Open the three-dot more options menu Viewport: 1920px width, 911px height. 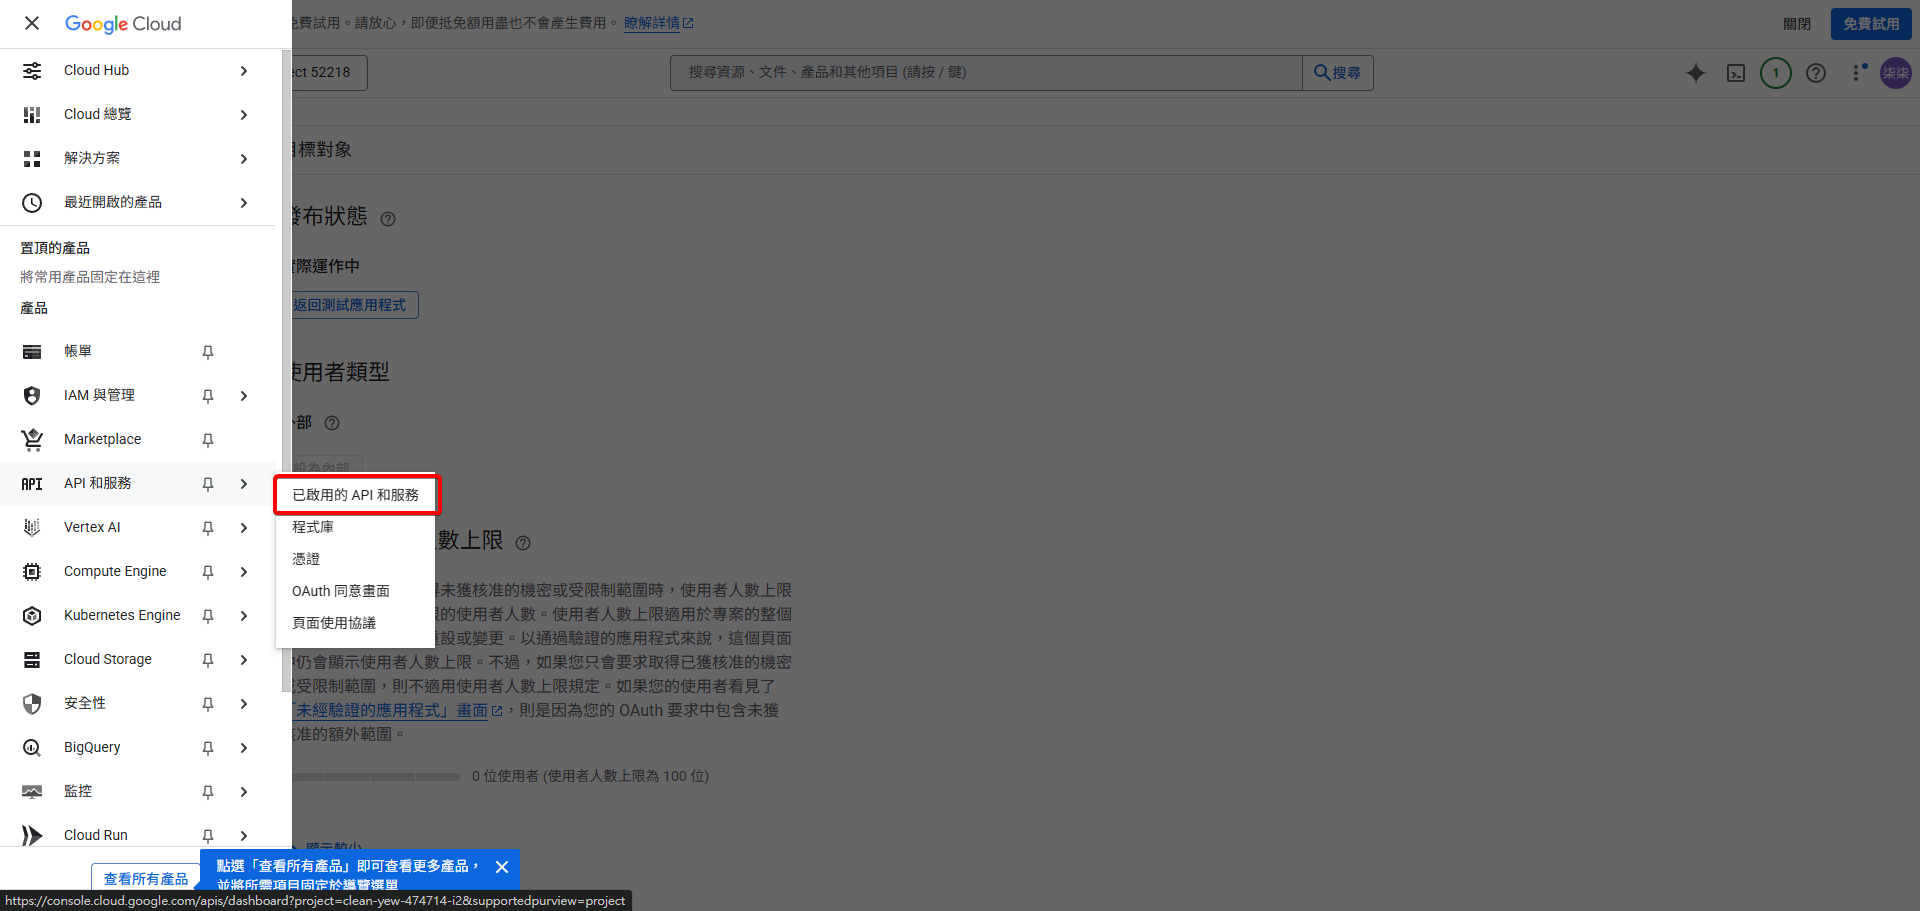pyautogui.click(x=1857, y=73)
